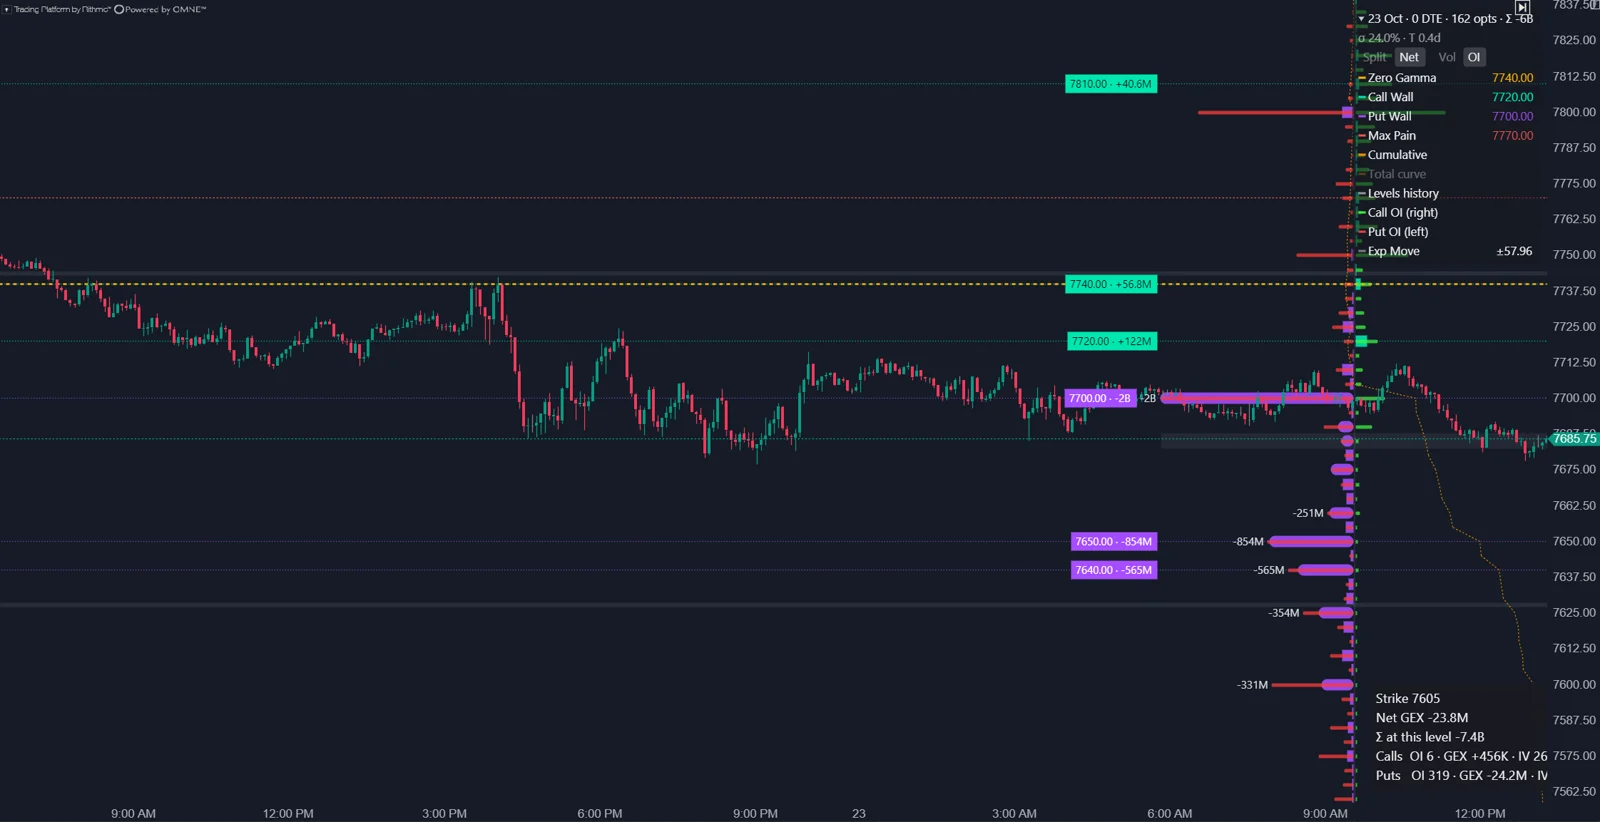Image resolution: width=1600 pixels, height=822 pixels.
Task: Toggle the Zero Gamma level line
Action: (x=1396, y=78)
